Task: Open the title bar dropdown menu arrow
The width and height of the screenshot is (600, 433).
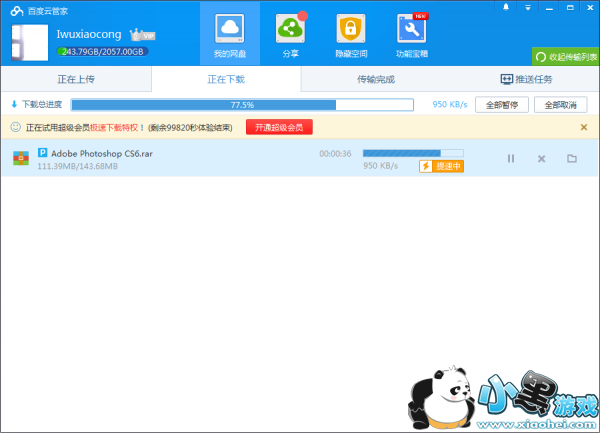Action: (x=528, y=8)
